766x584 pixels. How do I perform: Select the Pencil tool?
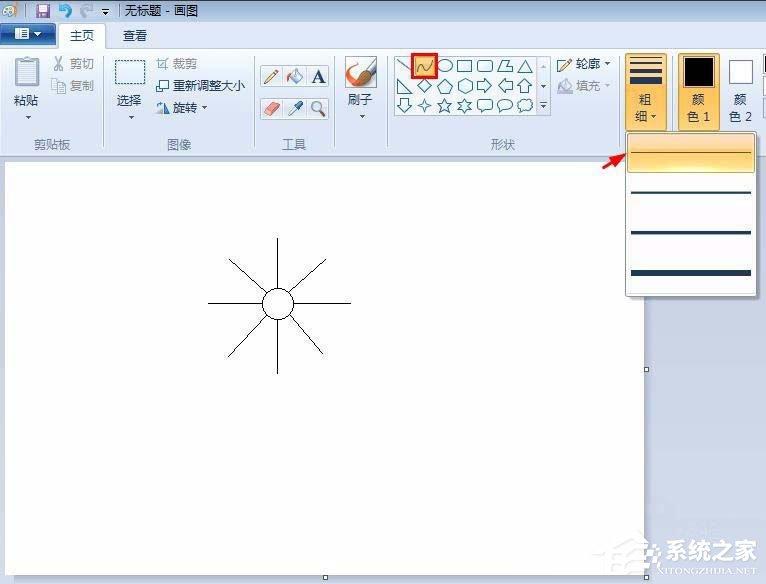tap(271, 77)
